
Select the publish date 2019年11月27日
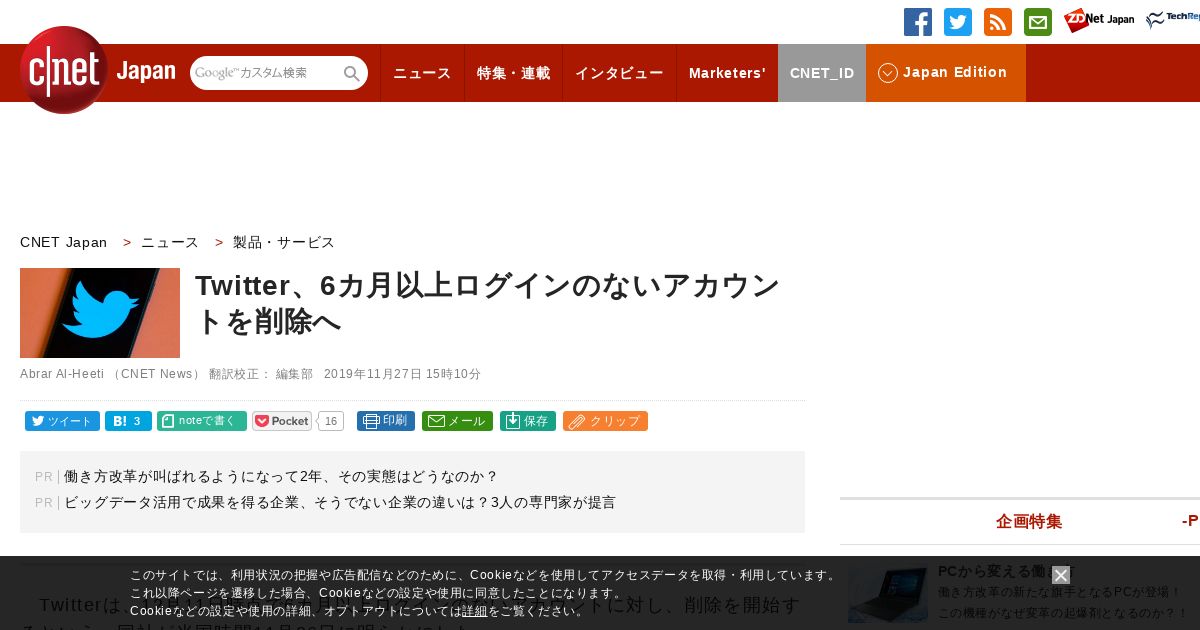(402, 374)
